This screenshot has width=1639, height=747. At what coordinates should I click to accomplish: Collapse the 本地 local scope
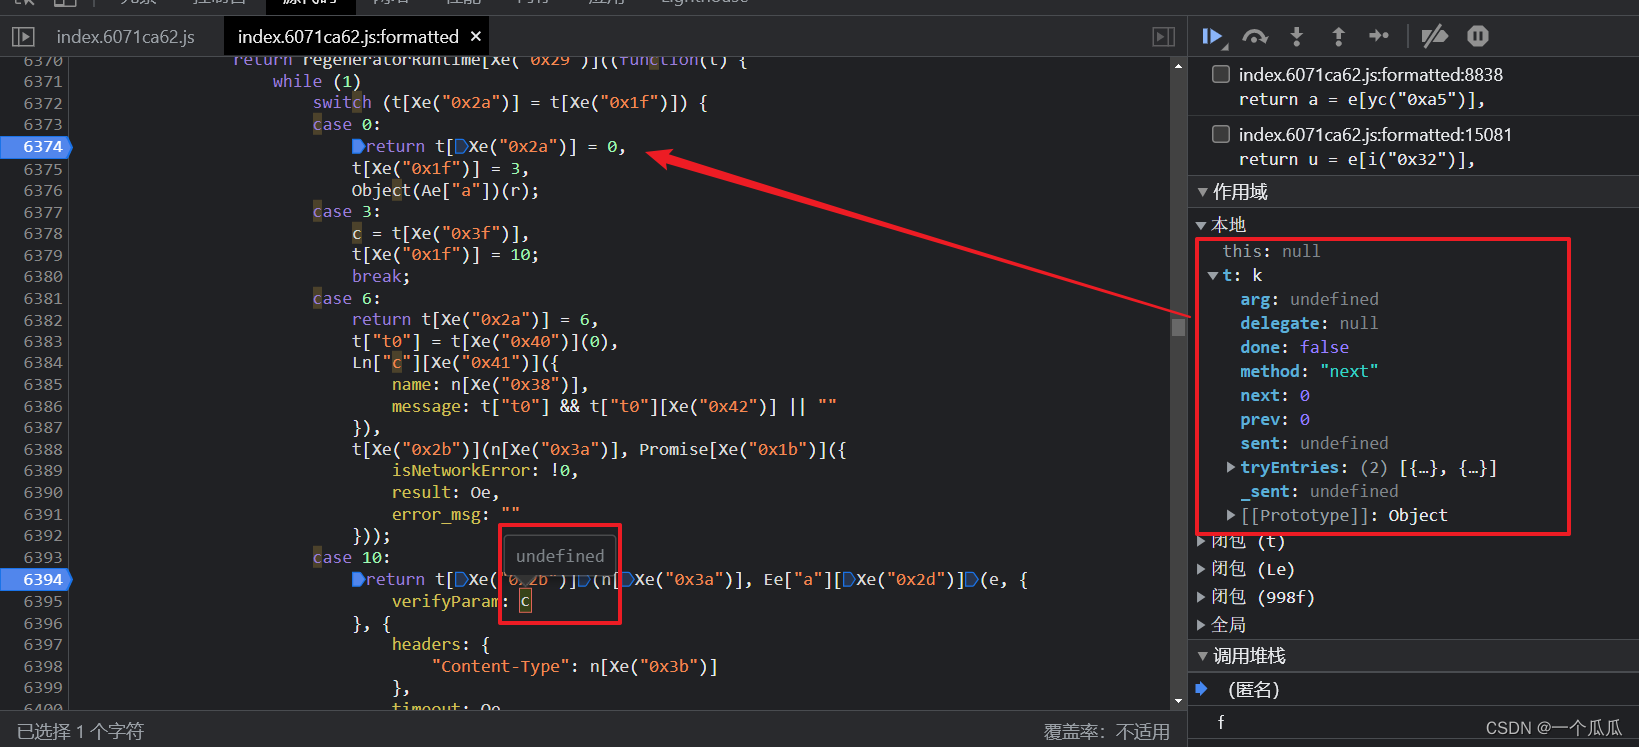[x=1201, y=225]
